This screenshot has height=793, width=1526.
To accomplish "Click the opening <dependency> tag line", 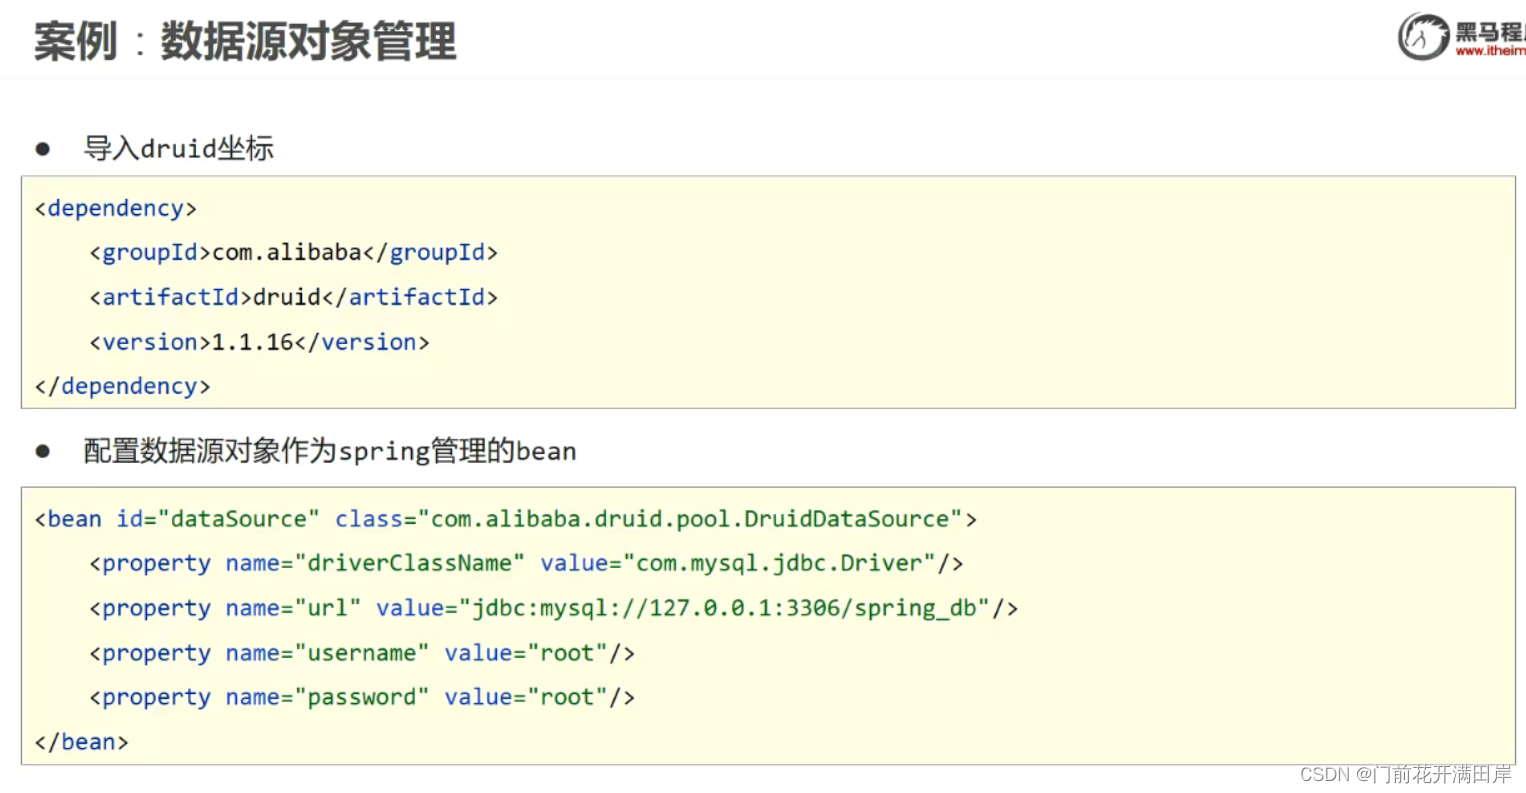I will (x=116, y=208).
